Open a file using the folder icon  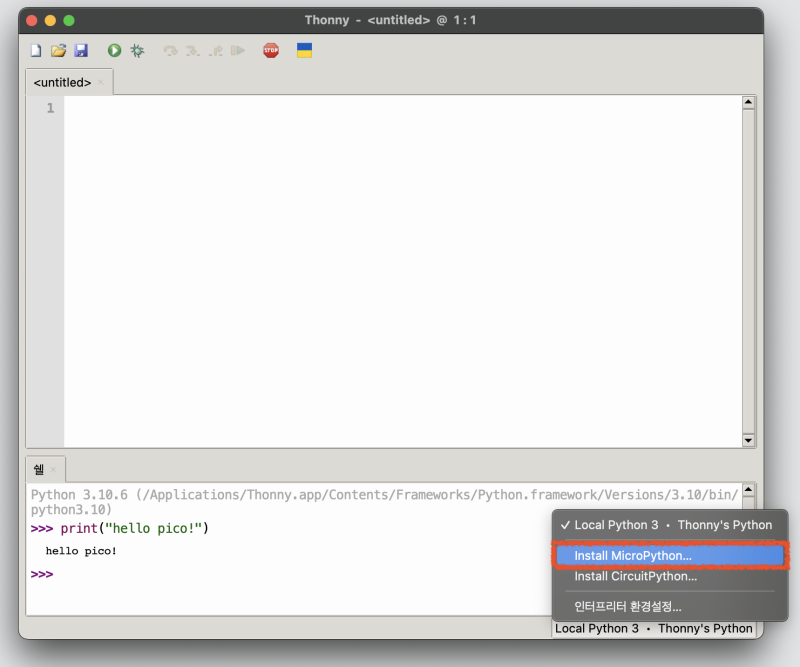tap(59, 51)
